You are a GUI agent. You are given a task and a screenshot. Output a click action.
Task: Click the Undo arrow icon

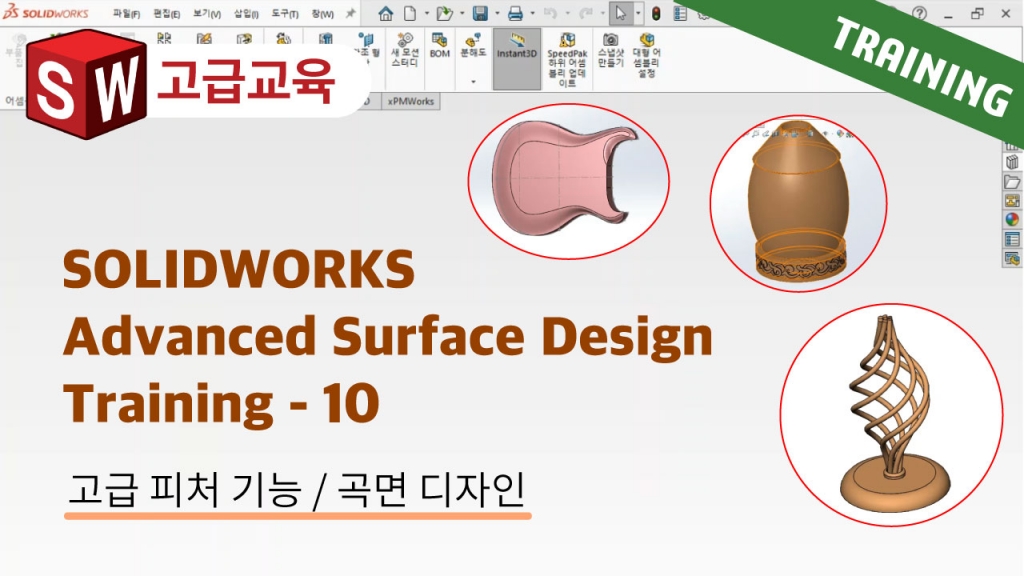(x=550, y=13)
